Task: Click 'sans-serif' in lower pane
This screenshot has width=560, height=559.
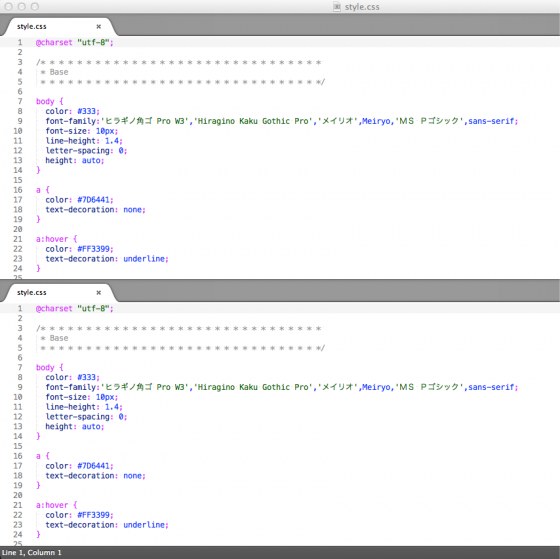Action: point(491,387)
